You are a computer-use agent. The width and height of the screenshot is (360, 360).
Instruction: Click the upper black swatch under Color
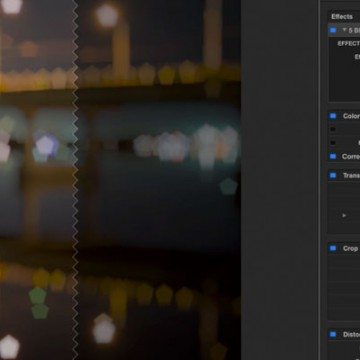click(x=332, y=129)
